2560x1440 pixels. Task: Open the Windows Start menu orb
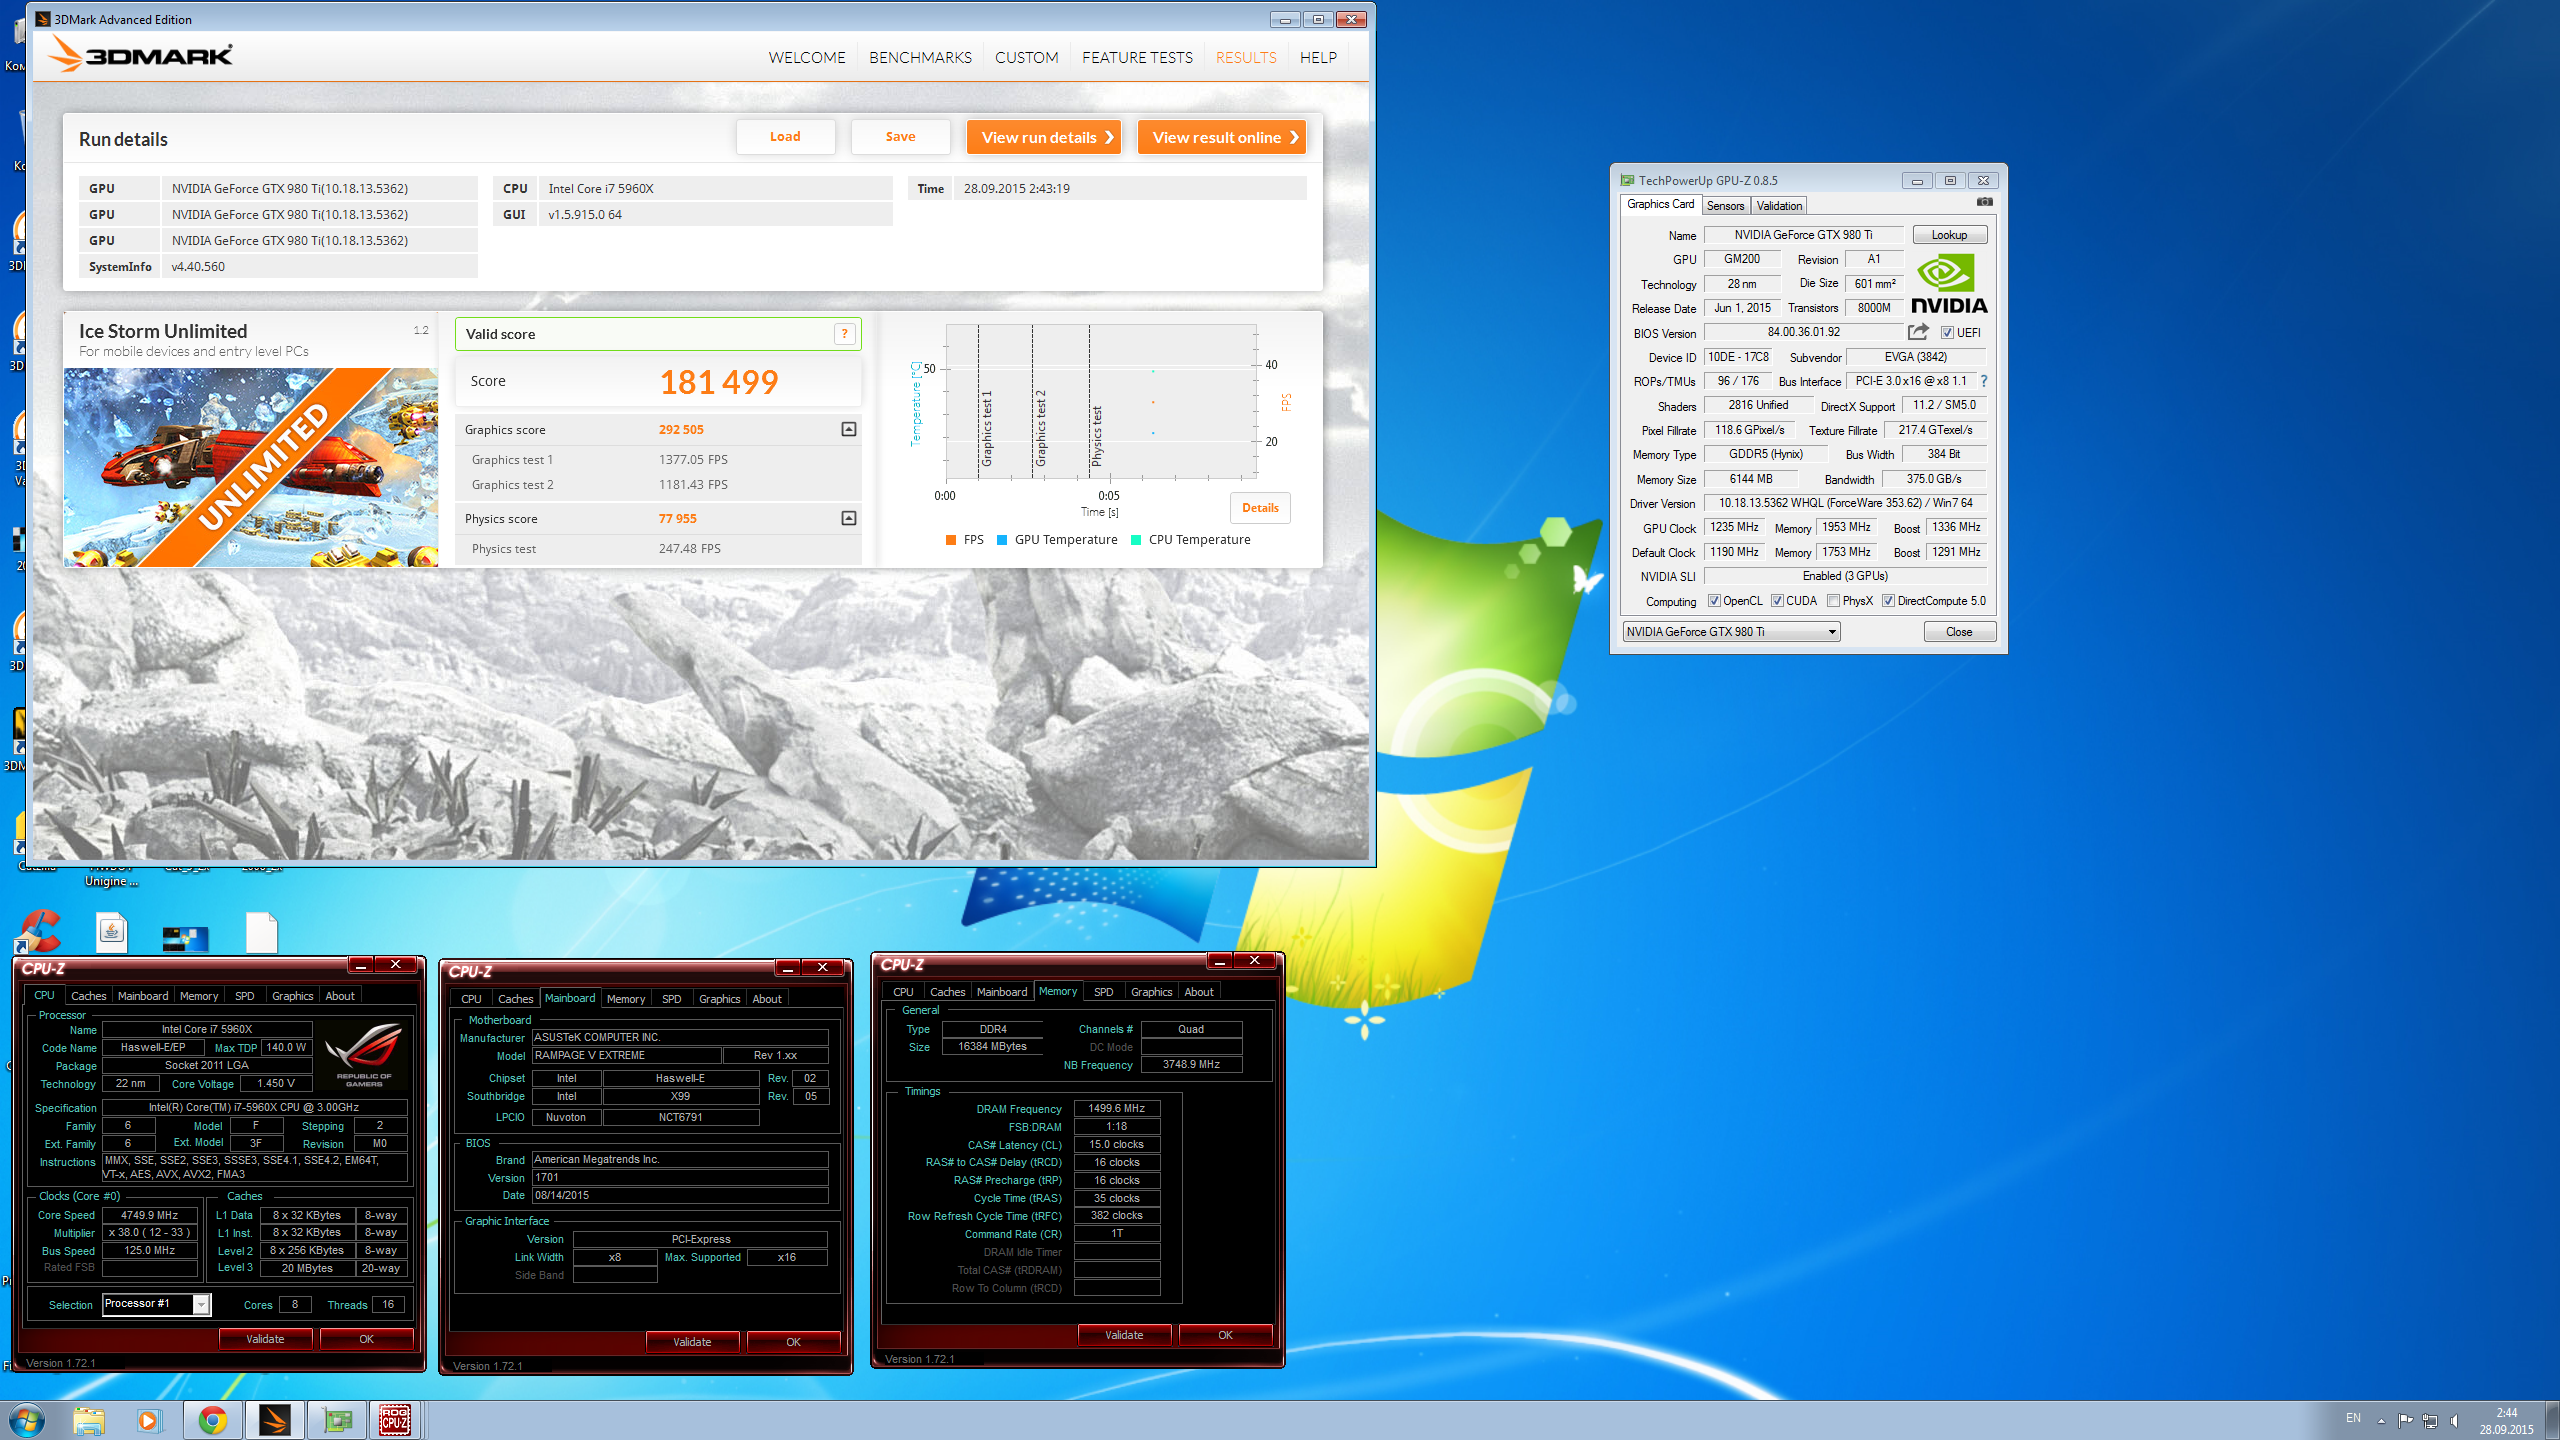(x=27, y=1420)
